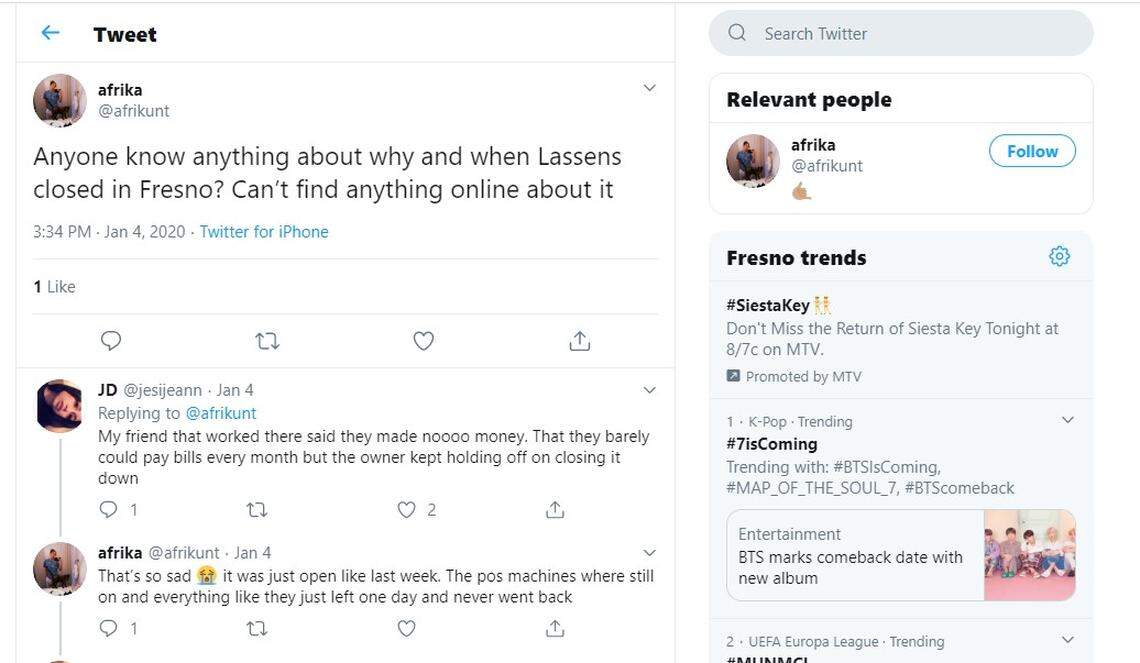Image resolution: width=1140 pixels, height=663 pixels.
Task: Open the #SiestaKey trending topic
Action: tap(770, 305)
